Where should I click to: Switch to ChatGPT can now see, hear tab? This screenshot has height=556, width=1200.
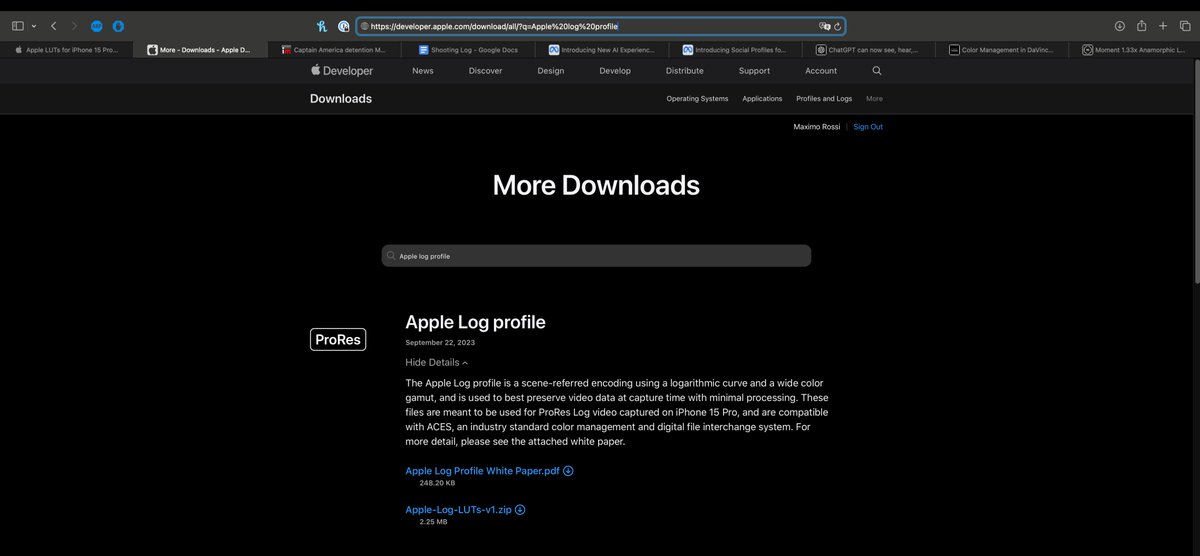pyautogui.click(x=867, y=49)
